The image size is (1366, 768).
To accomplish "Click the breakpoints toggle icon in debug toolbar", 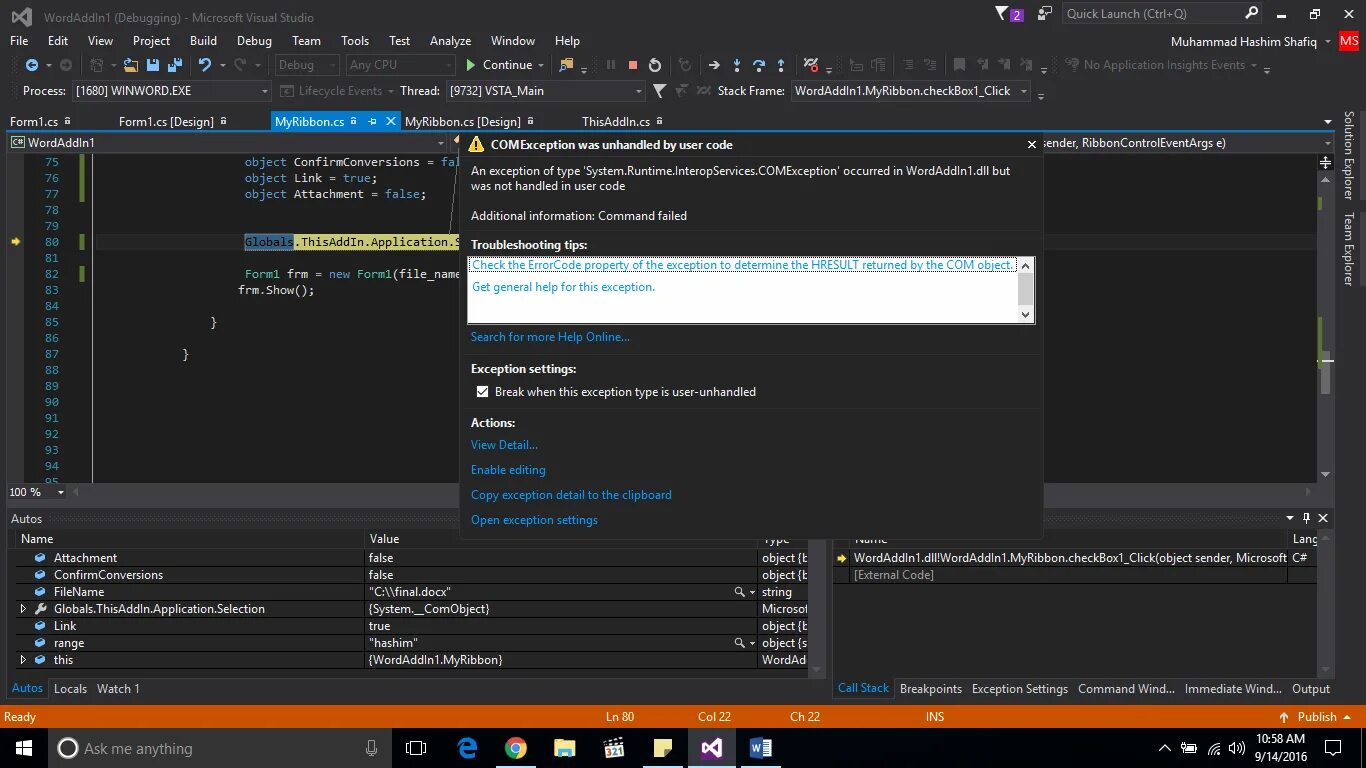I will pyautogui.click(x=811, y=65).
